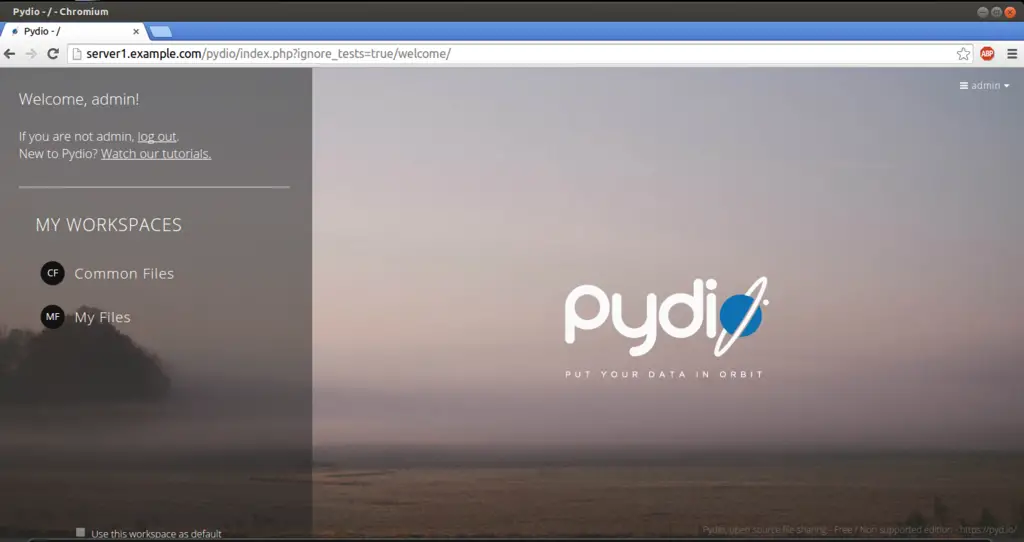Open a new browser tab
Viewport: 1024px width, 542px height.
(161, 31)
